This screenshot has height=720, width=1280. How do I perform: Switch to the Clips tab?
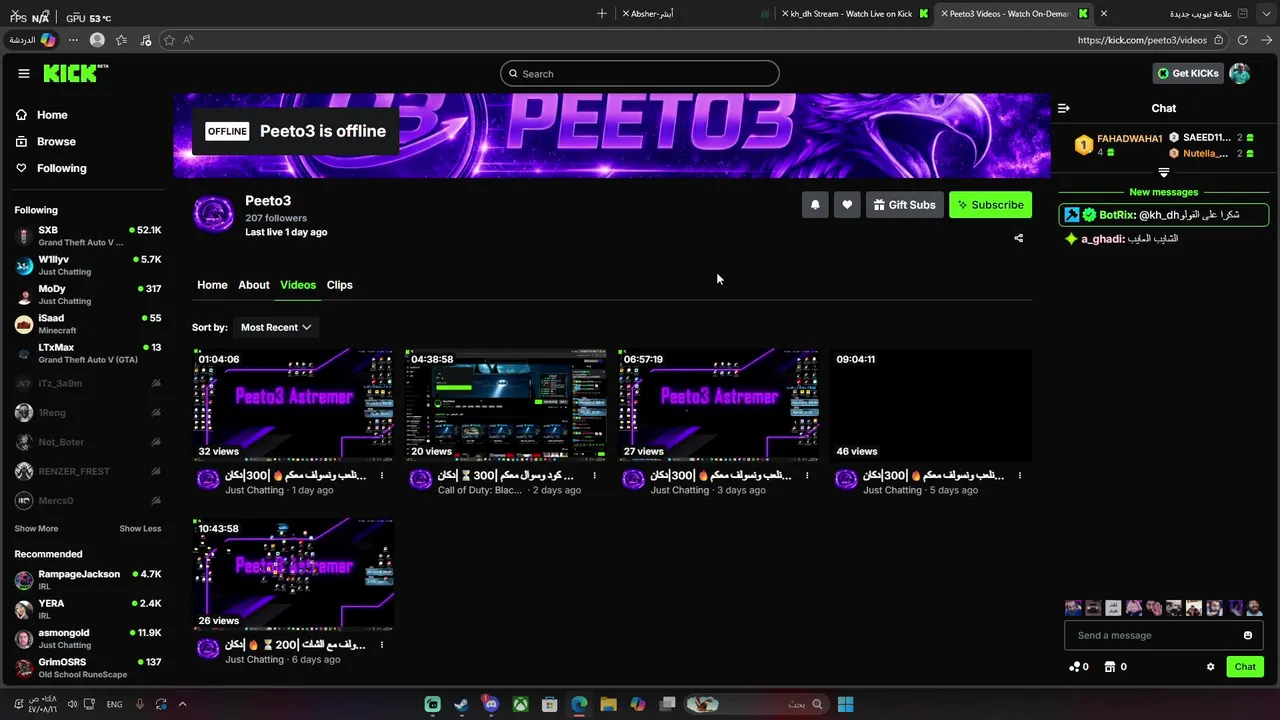click(x=340, y=285)
